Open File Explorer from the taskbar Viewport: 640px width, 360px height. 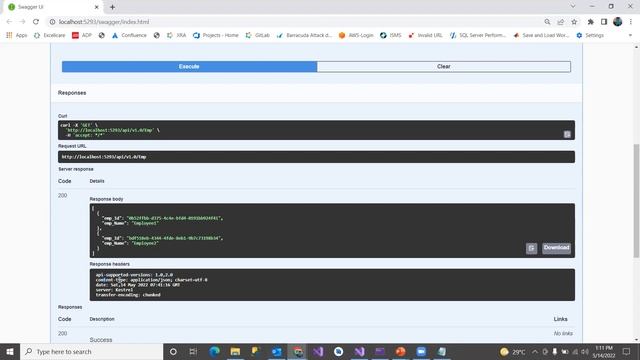pos(235,351)
